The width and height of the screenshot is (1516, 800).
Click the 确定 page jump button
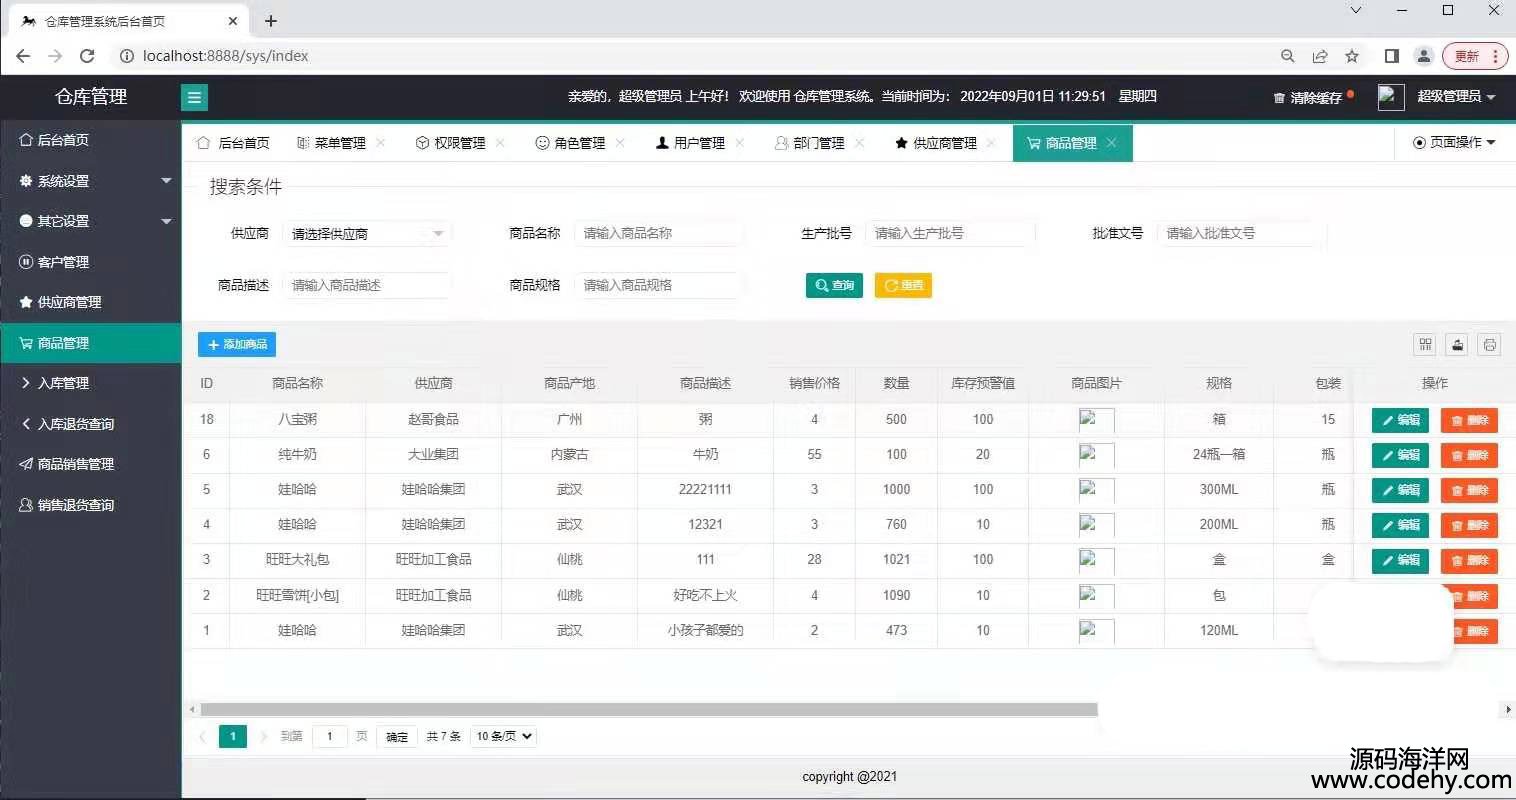(397, 736)
